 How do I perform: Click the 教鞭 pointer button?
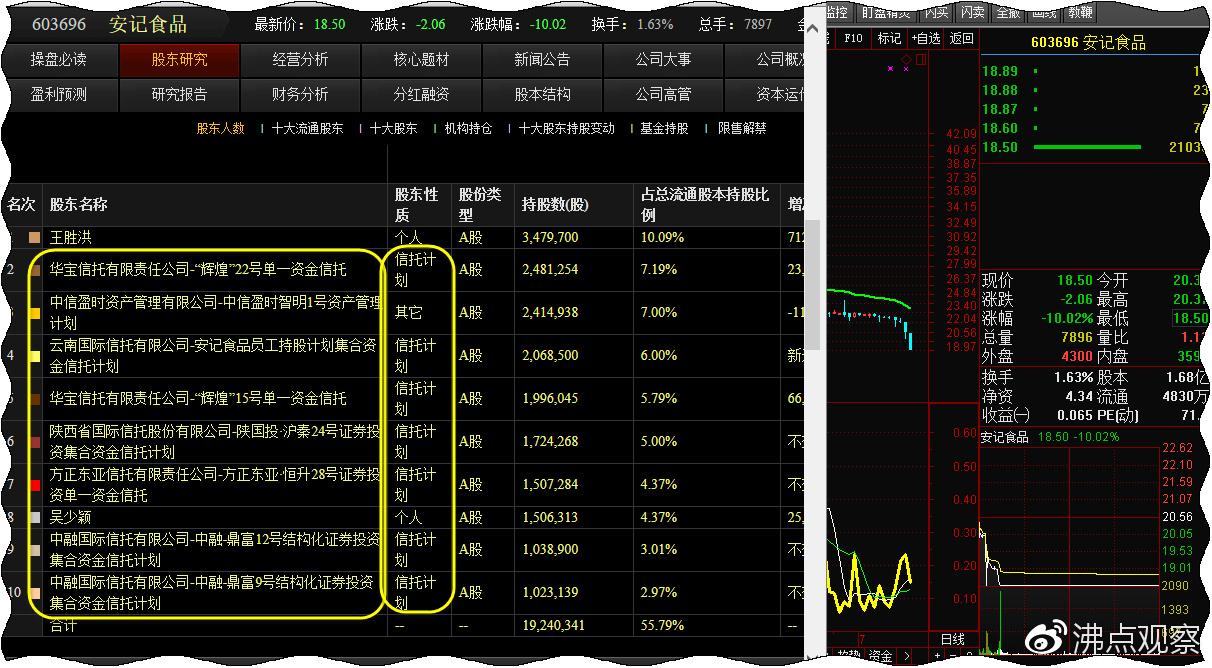point(1080,12)
